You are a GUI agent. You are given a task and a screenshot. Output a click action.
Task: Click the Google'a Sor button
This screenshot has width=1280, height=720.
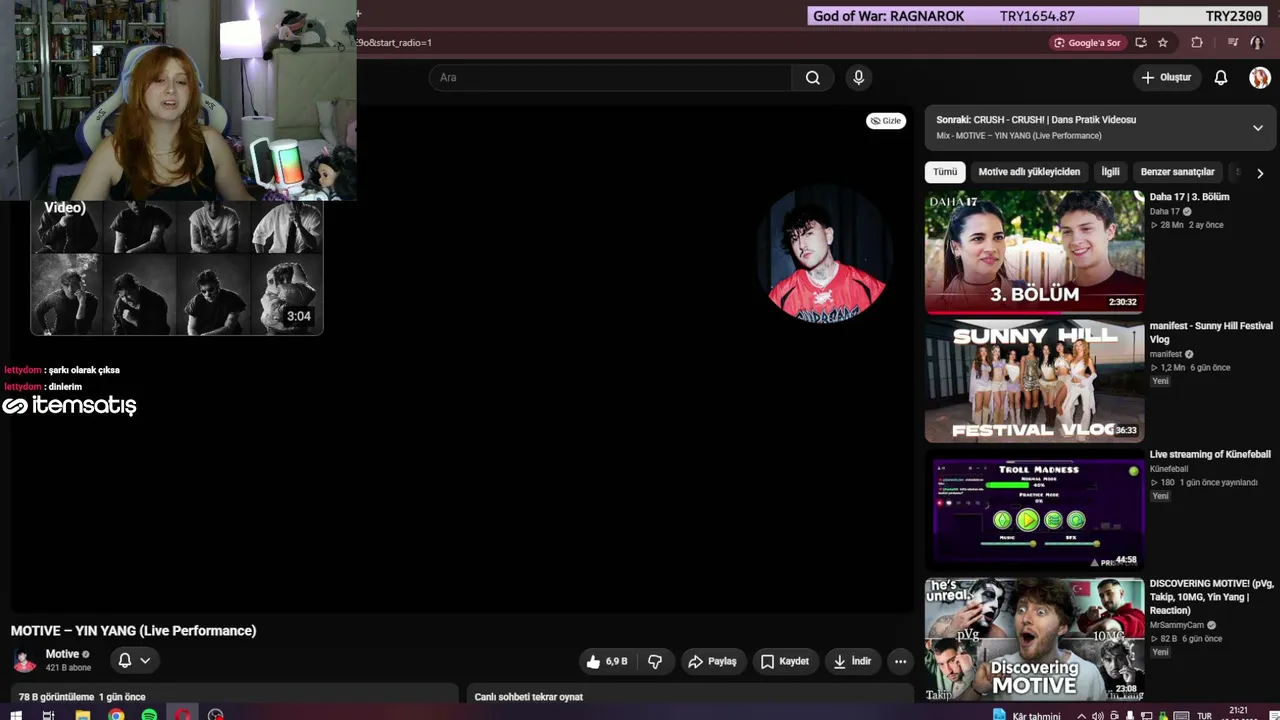pyautogui.click(x=1087, y=43)
